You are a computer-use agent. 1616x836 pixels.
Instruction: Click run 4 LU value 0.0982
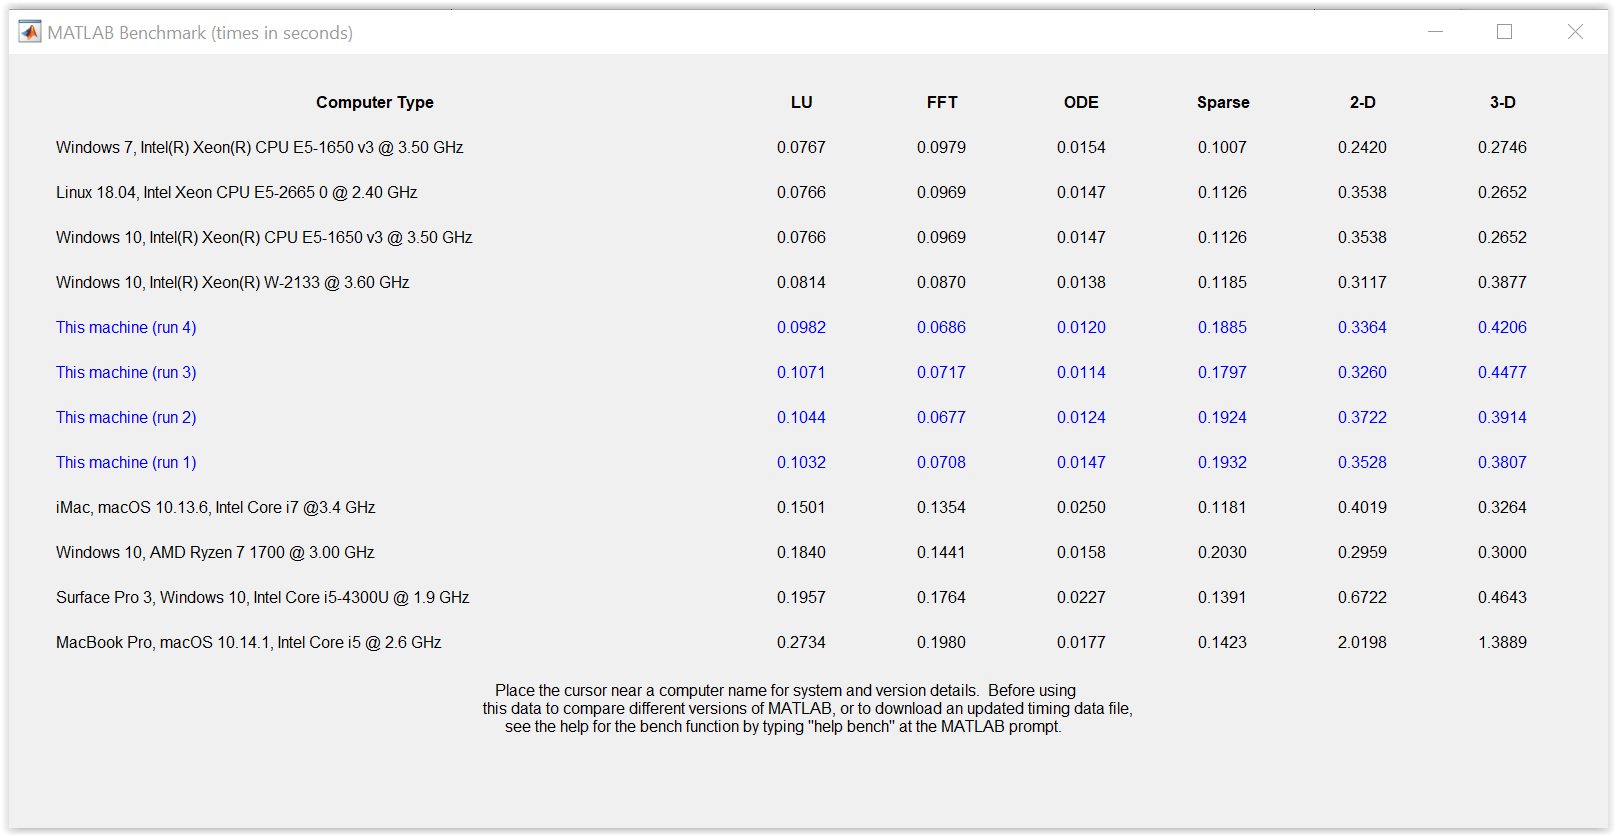[x=802, y=327]
